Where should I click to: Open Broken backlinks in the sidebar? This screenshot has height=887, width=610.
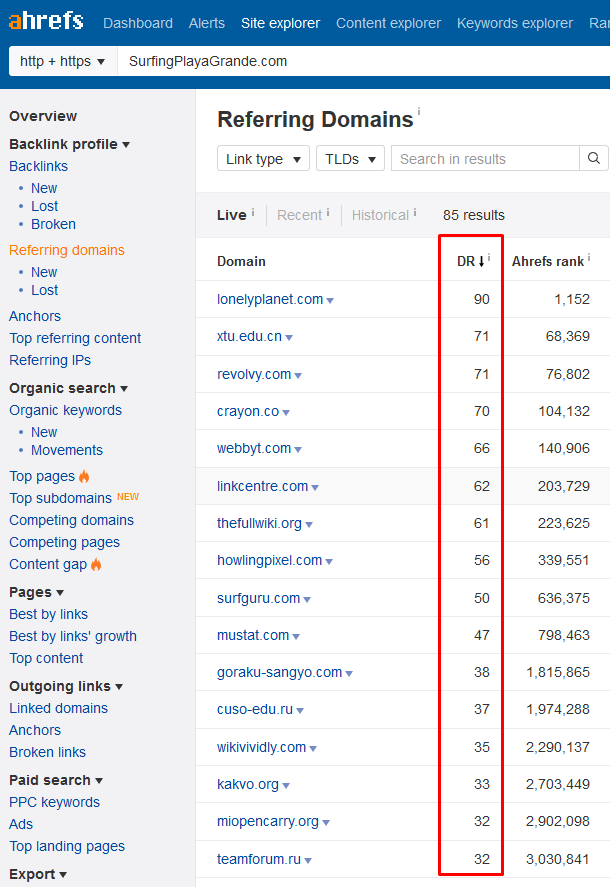click(x=53, y=225)
